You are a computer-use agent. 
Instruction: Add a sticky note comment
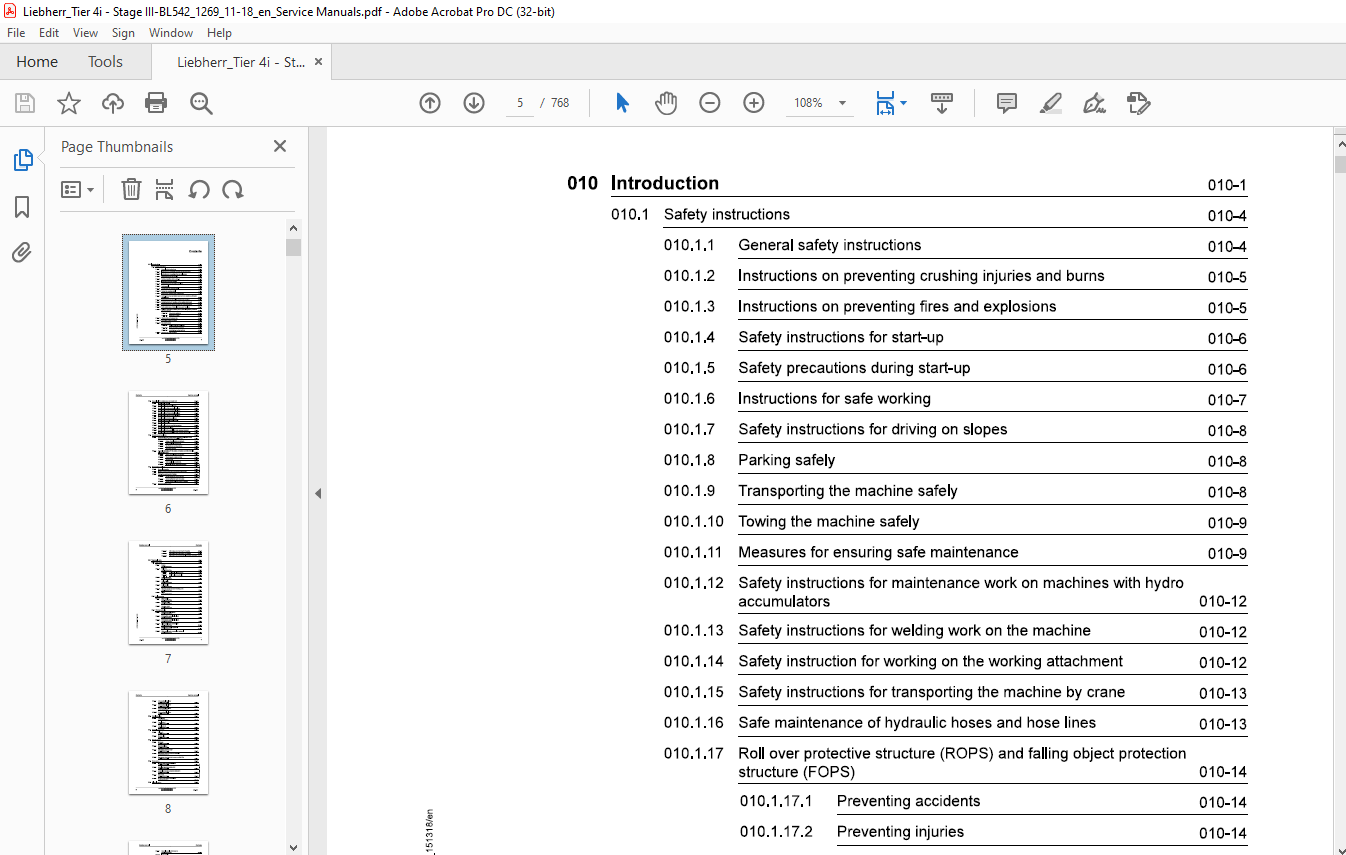click(x=1007, y=103)
